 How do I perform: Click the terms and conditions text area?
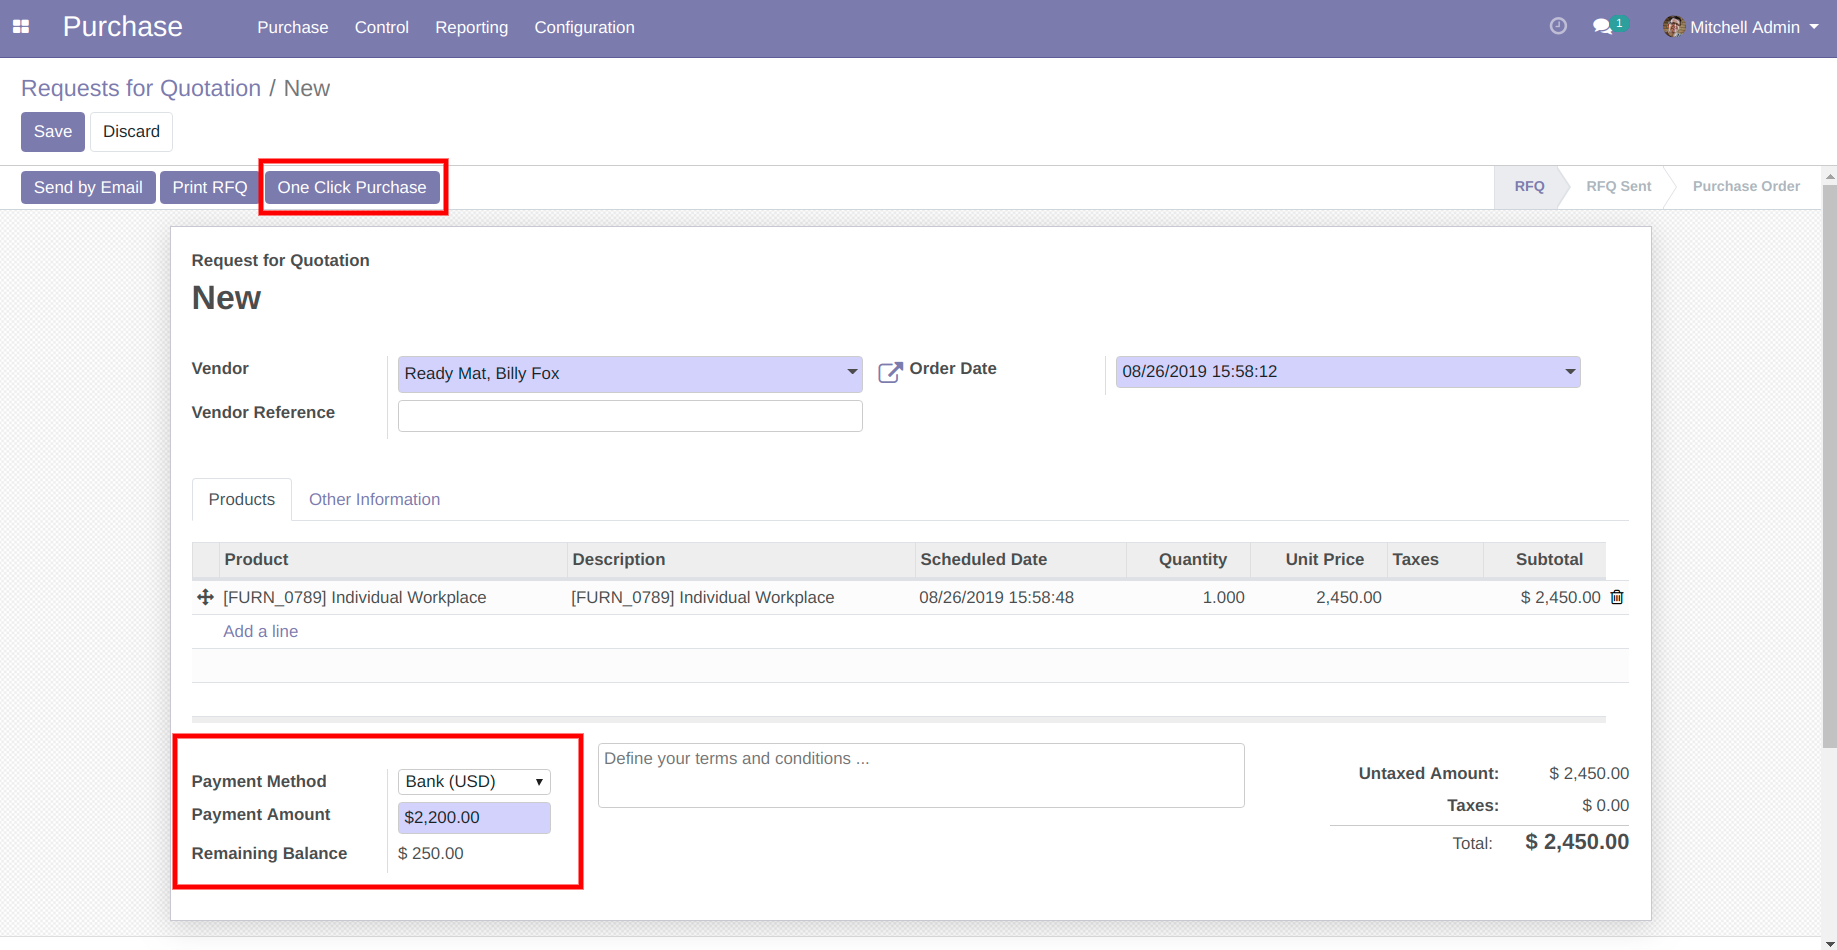[x=920, y=774]
